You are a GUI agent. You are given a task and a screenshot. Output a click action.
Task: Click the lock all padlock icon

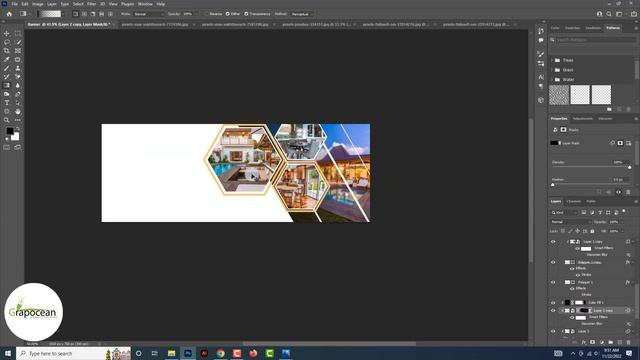click(592, 231)
